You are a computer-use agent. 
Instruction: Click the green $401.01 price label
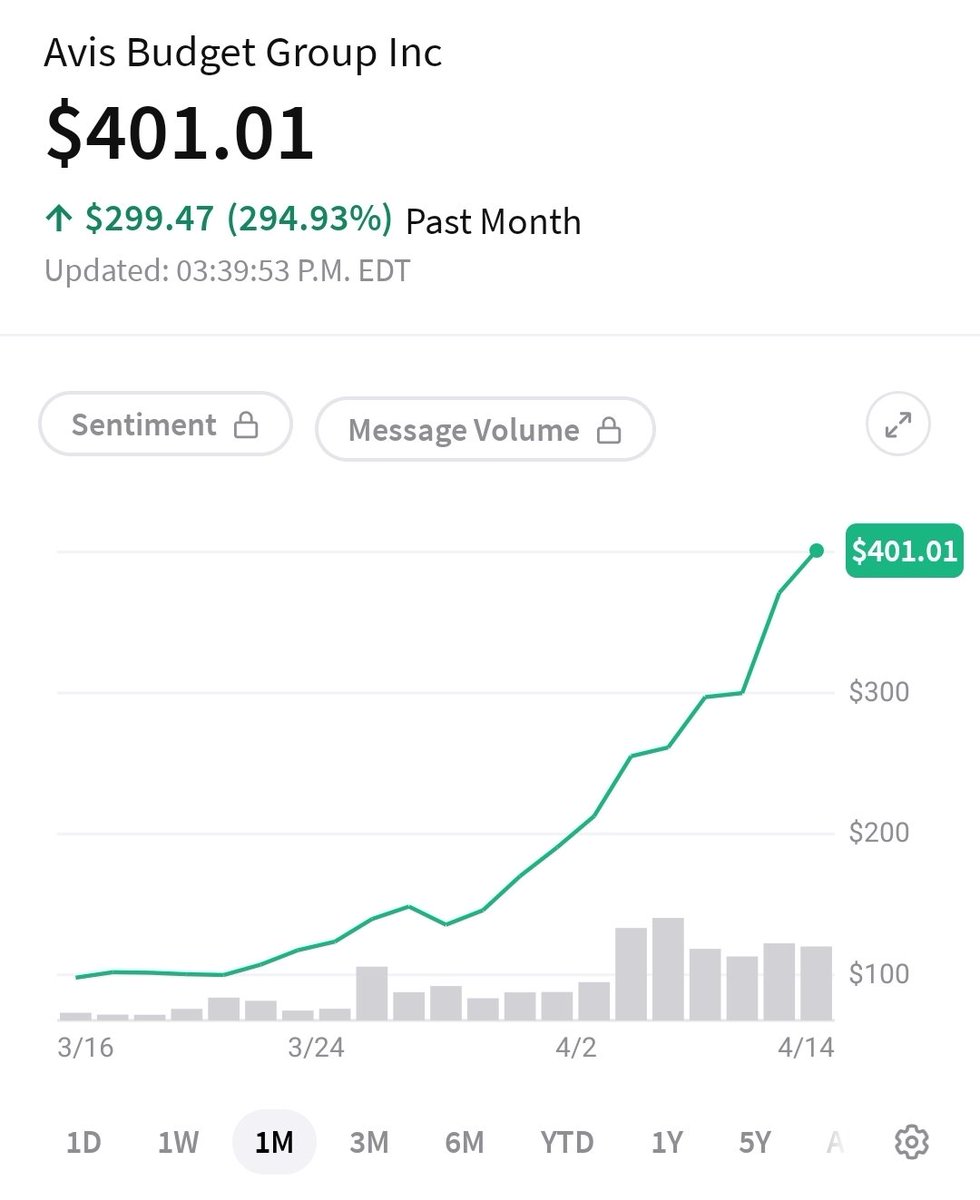(x=905, y=551)
